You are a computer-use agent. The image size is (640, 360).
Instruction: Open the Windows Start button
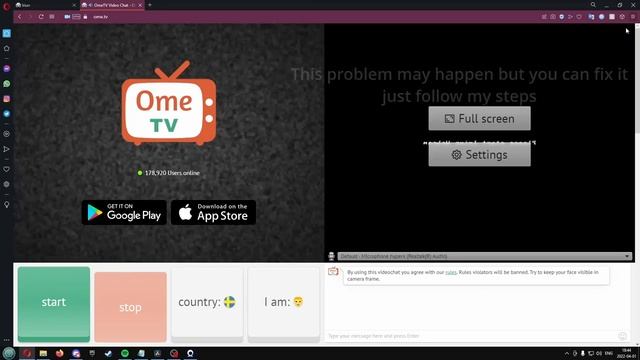(9, 353)
